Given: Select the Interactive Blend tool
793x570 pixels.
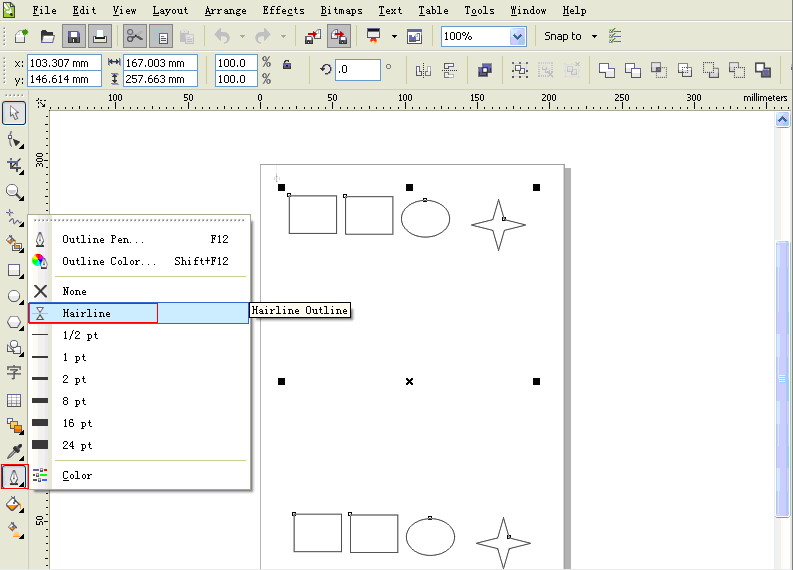Looking at the screenshot, I should [14, 426].
